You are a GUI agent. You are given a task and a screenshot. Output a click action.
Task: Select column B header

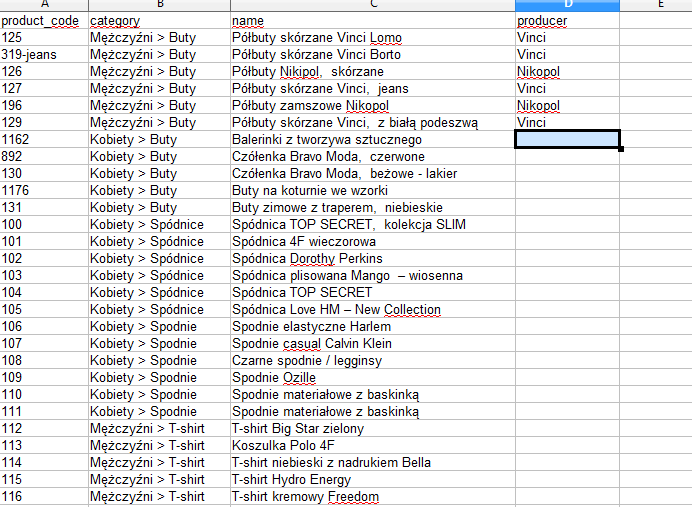pos(159,5)
